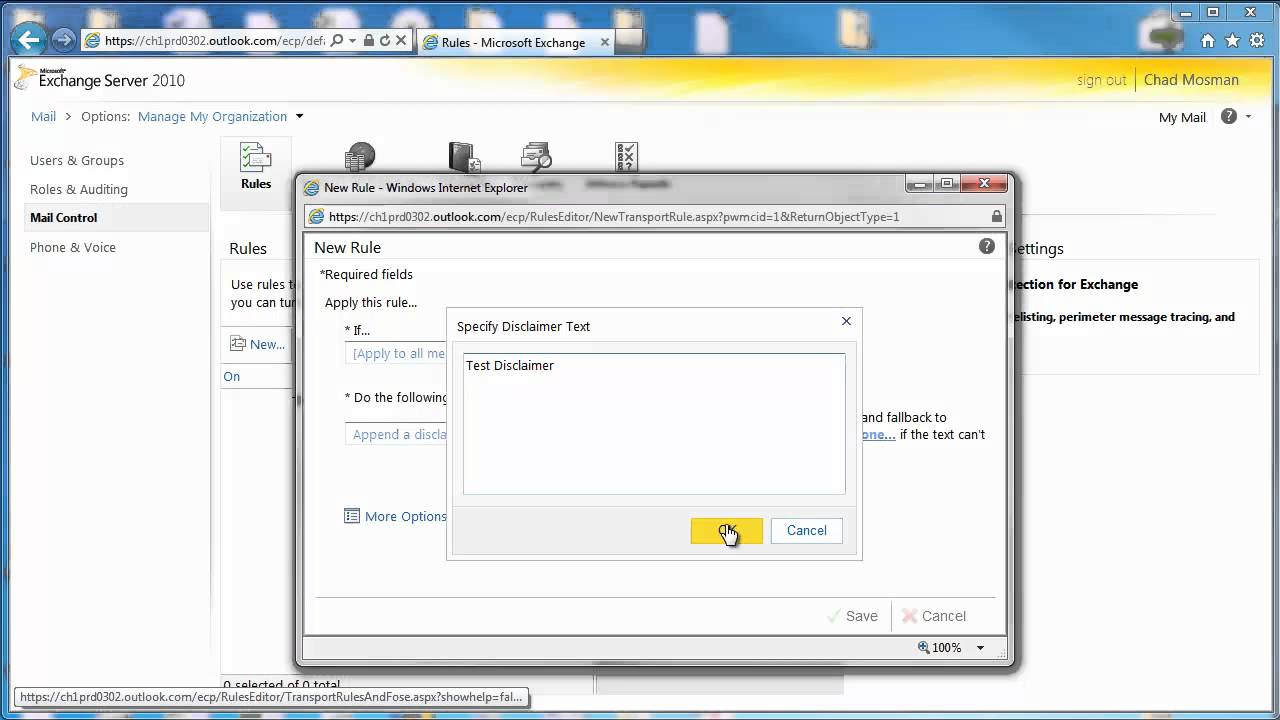This screenshot has height=720, width=1280.
Task: Select Users & Groups in sidebar
Action: [77, 160]
